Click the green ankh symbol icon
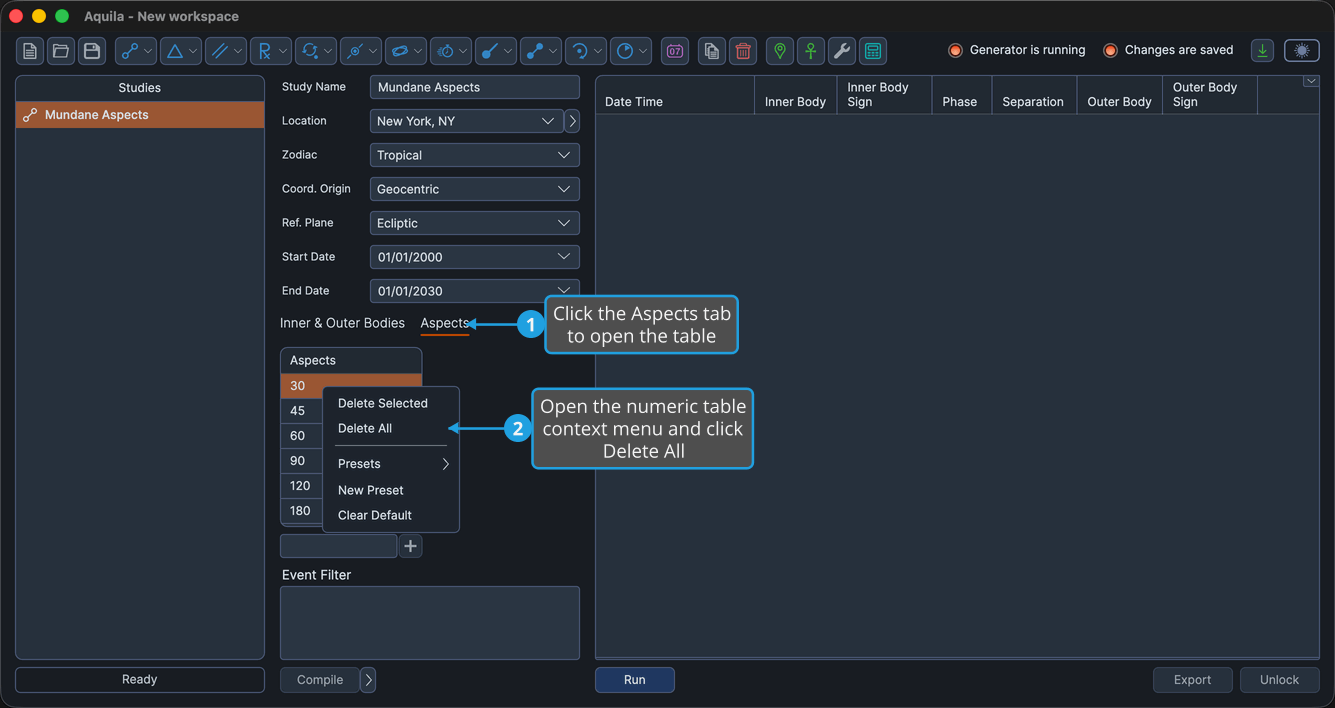The width and height of the screenshot is (1335, 708). (811, 51)
